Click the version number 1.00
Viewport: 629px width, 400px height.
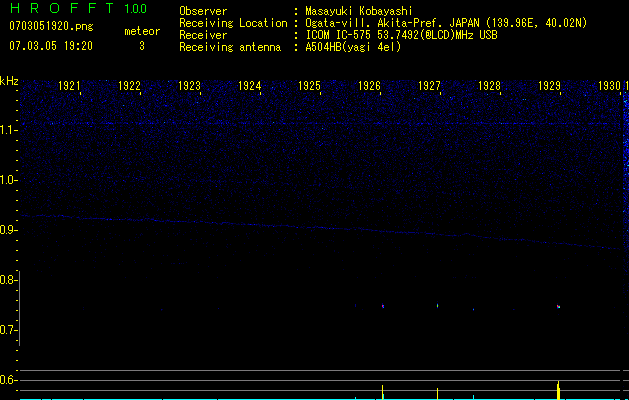135,8
